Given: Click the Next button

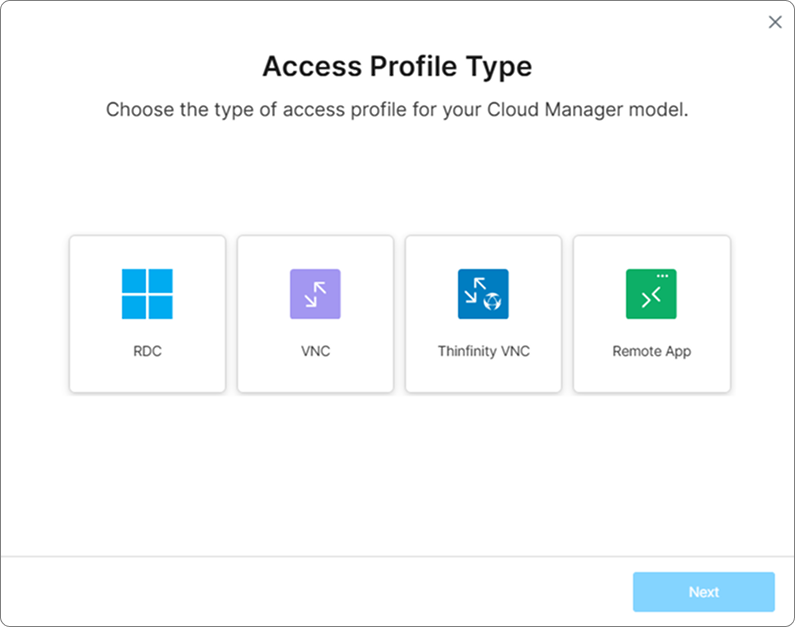Looking at the screenshot, I should click(704, 592).
